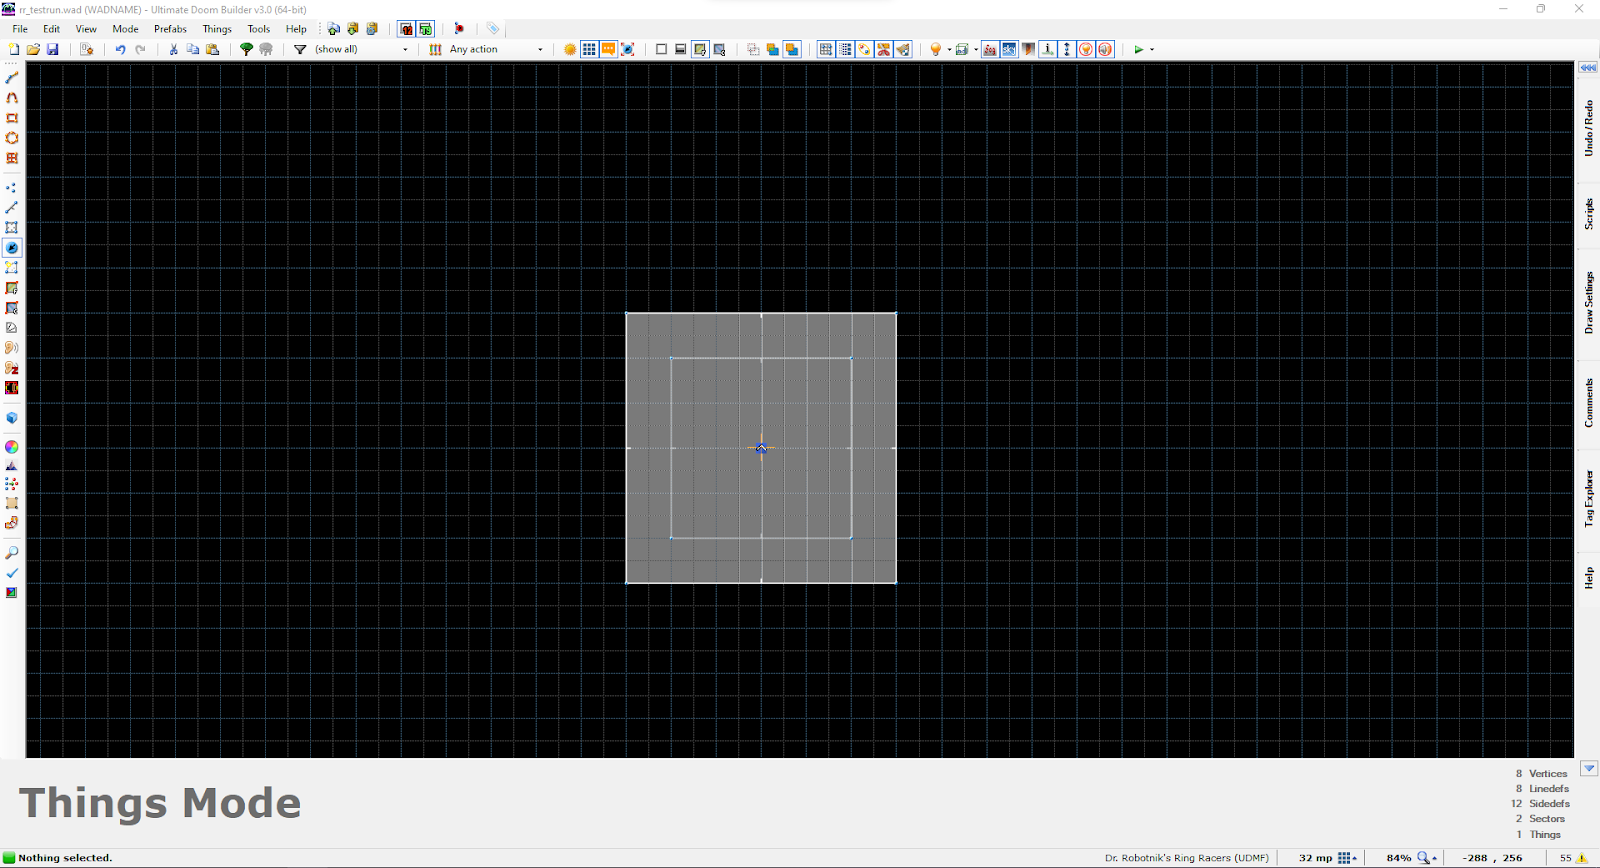Select the Draw Rectangle tool
1600x868 pixels.
[12, 117]
